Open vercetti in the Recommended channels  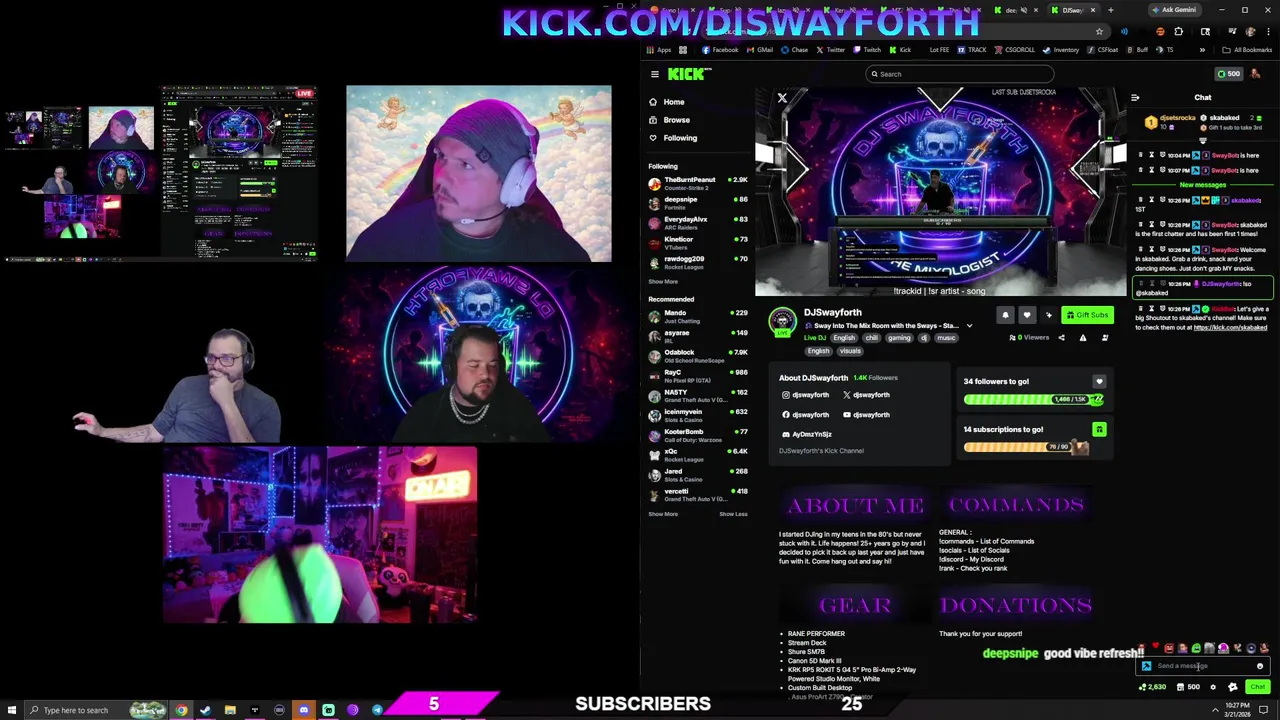698,494
